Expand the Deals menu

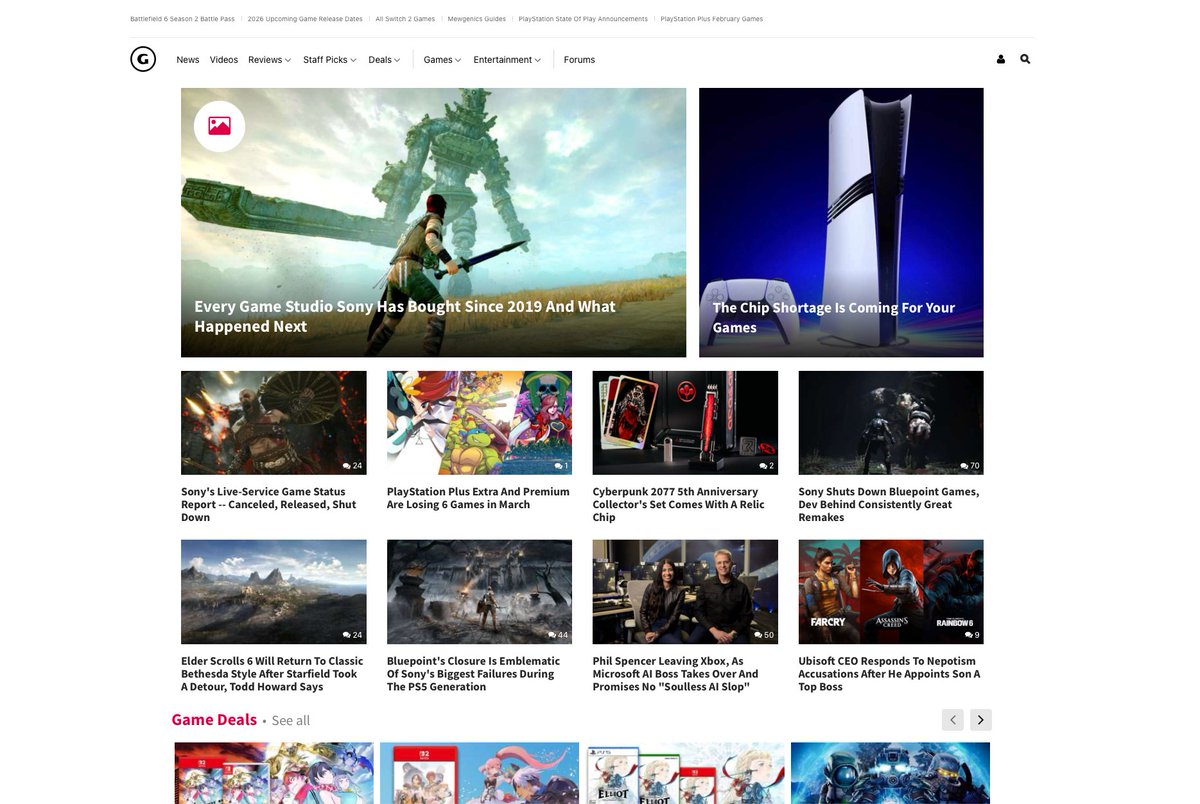point(384,60)
